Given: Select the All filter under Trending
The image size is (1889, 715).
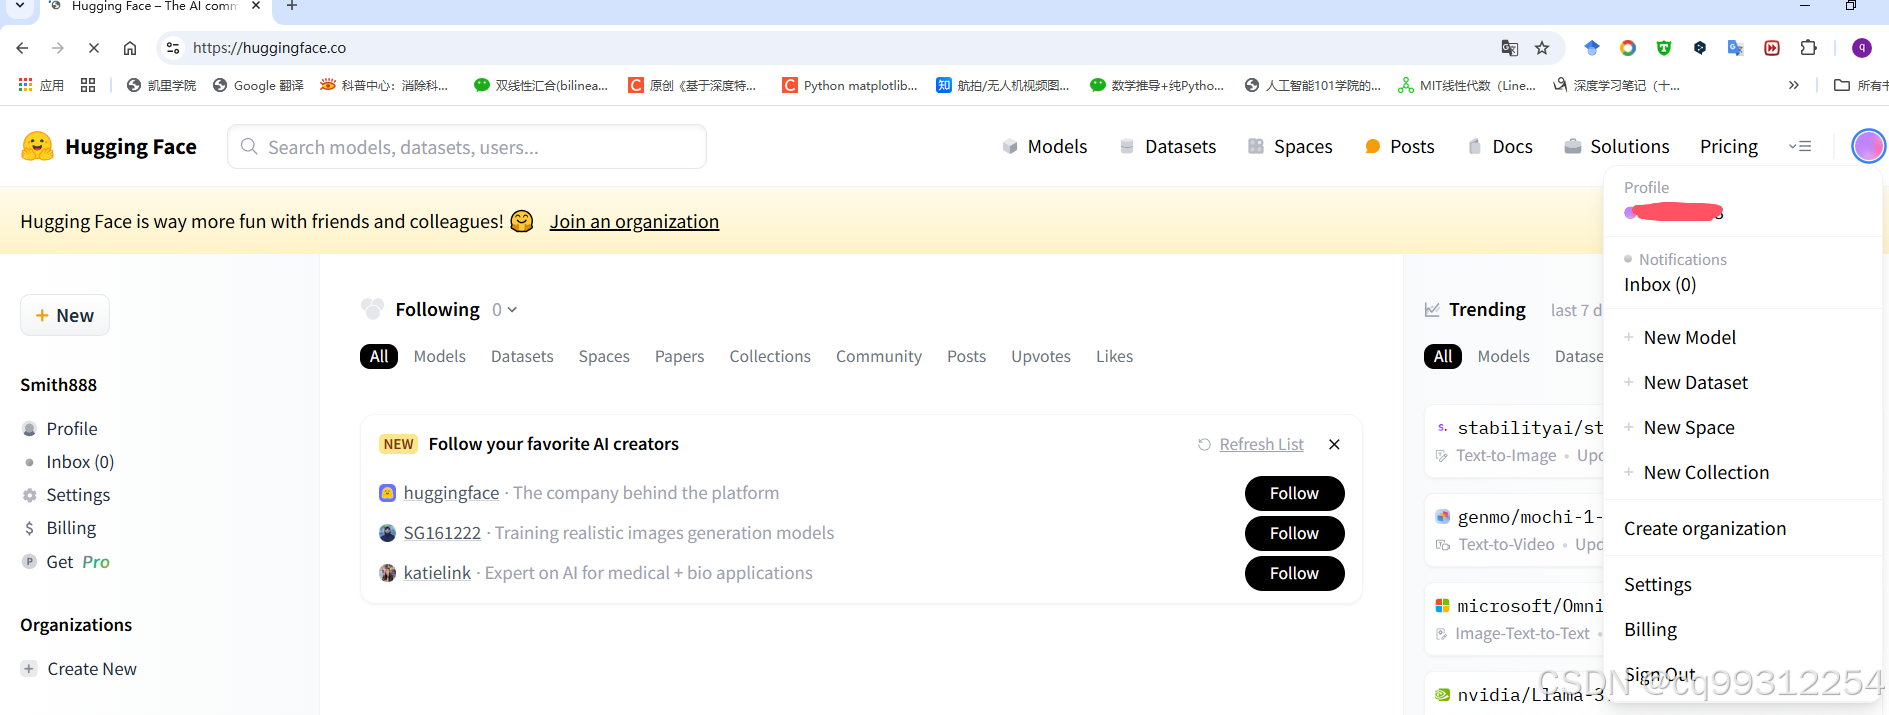Looking at the screenshot, I should pyautogui.click(x=1443, y=356).
